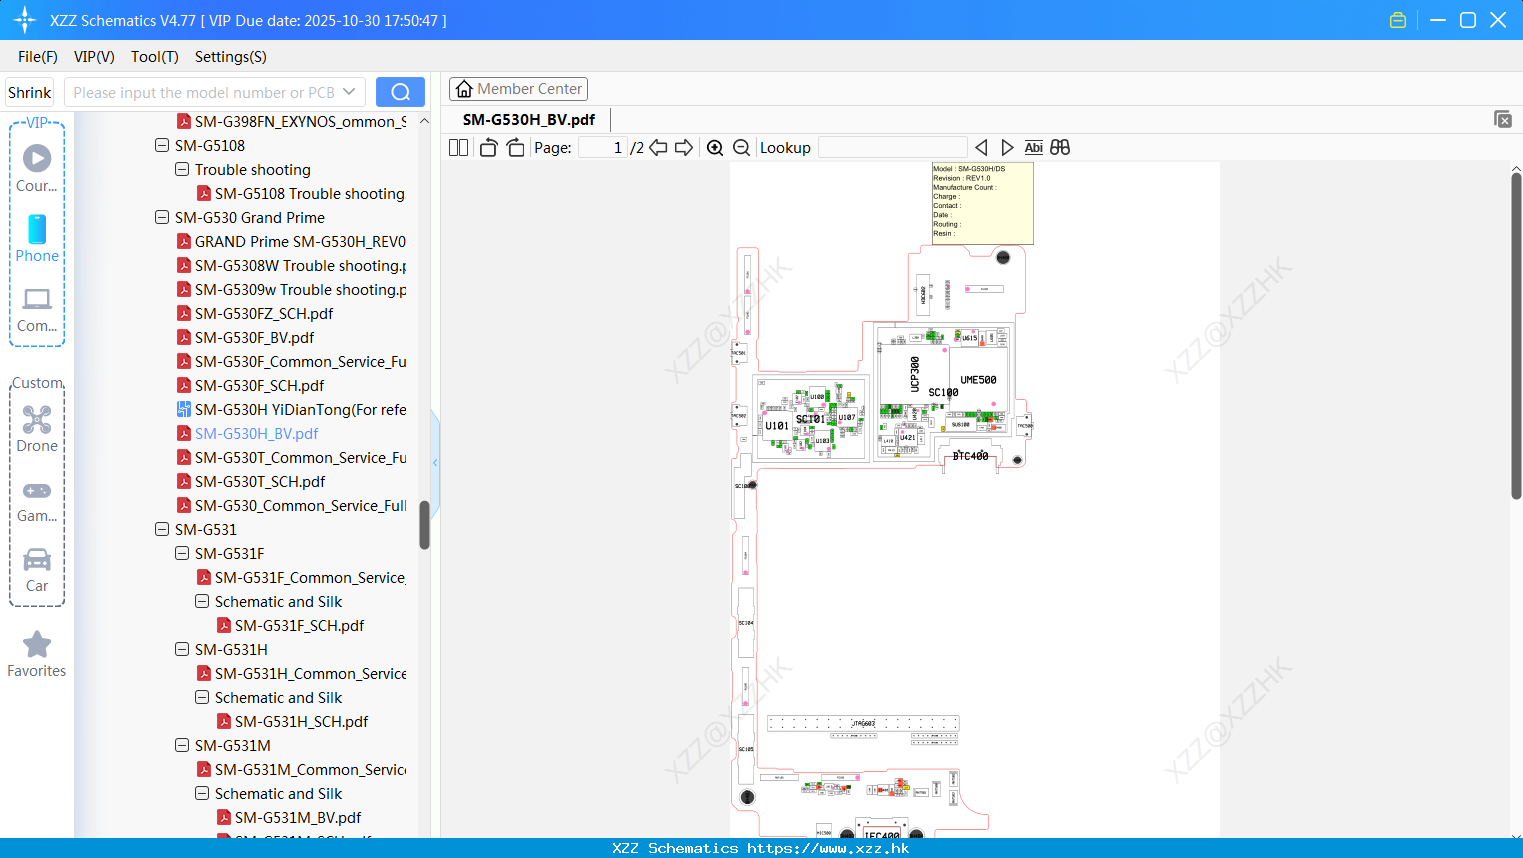The image size is (1523, 858).
Task: Open the Tool(T) menu
Action: coord(155,57)
